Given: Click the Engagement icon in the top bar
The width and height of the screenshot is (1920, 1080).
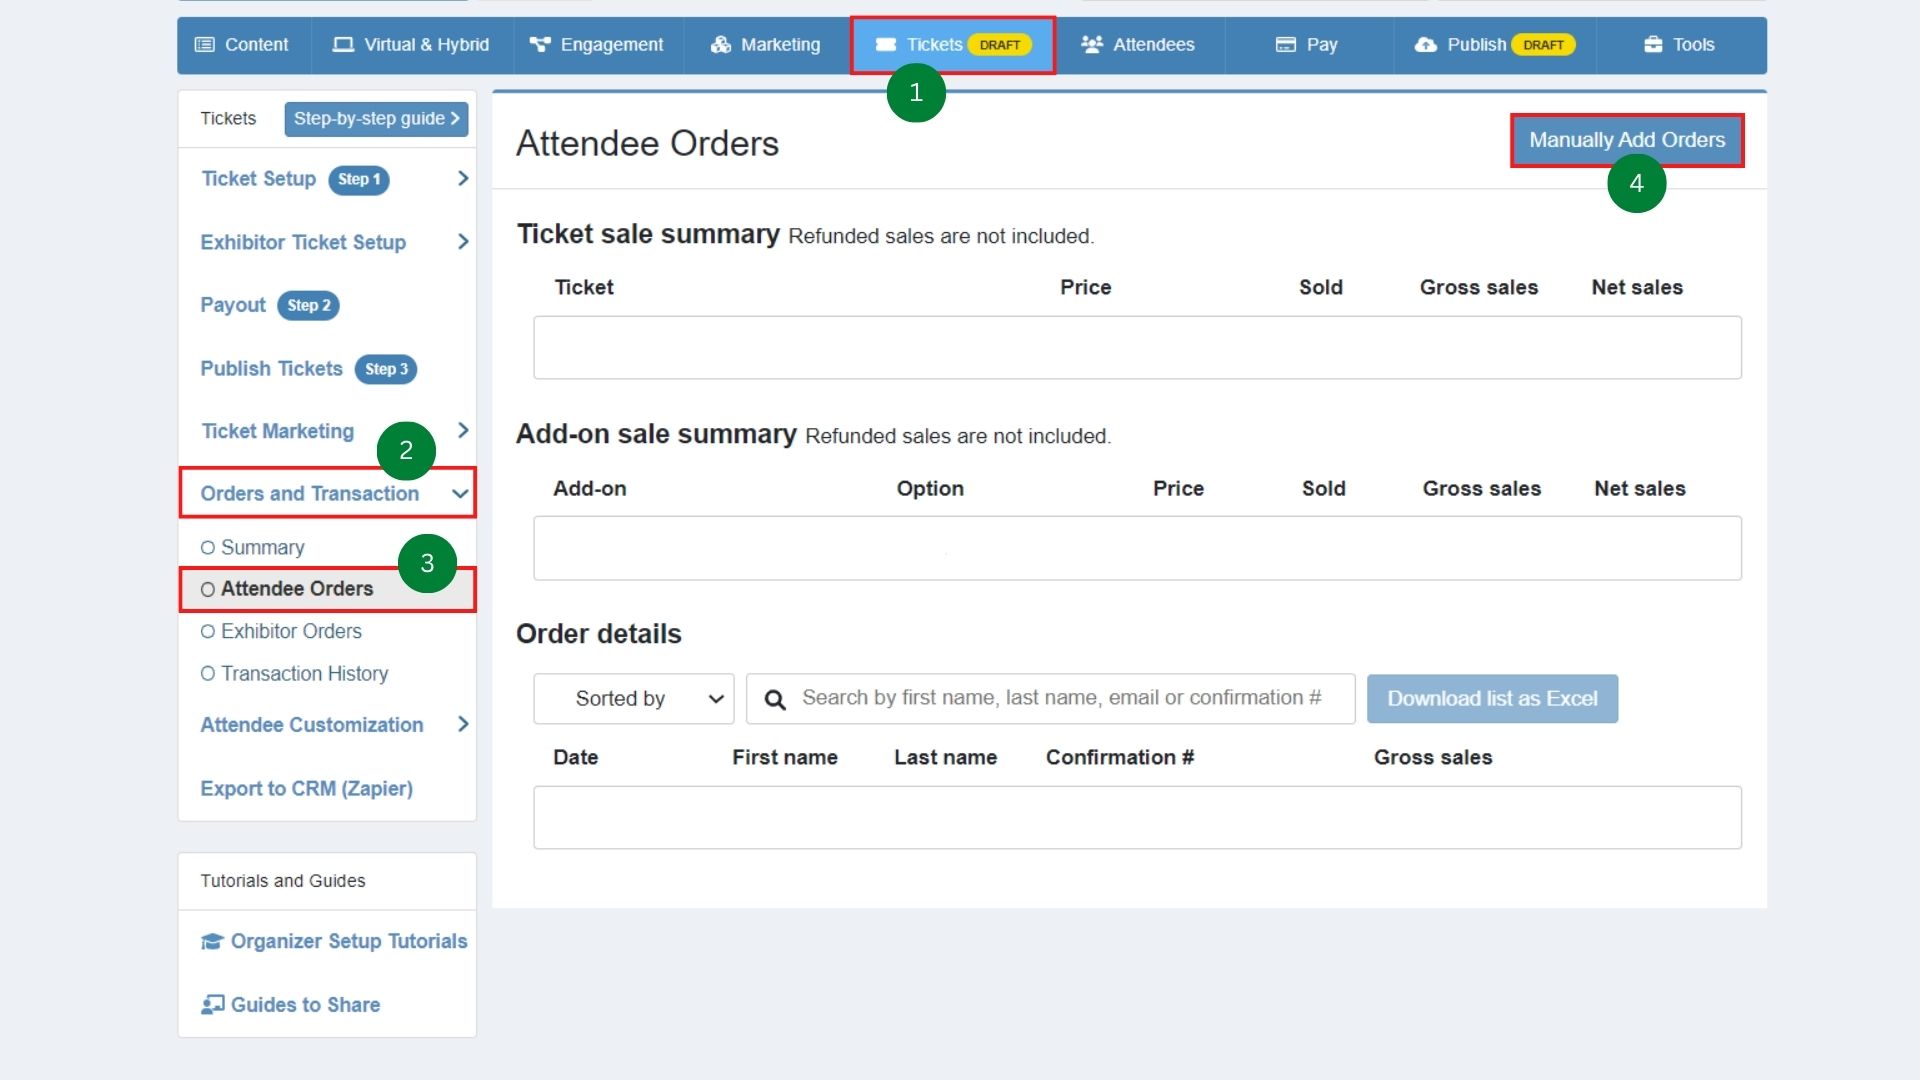Looking at the screenshot, I should point(539,44).
